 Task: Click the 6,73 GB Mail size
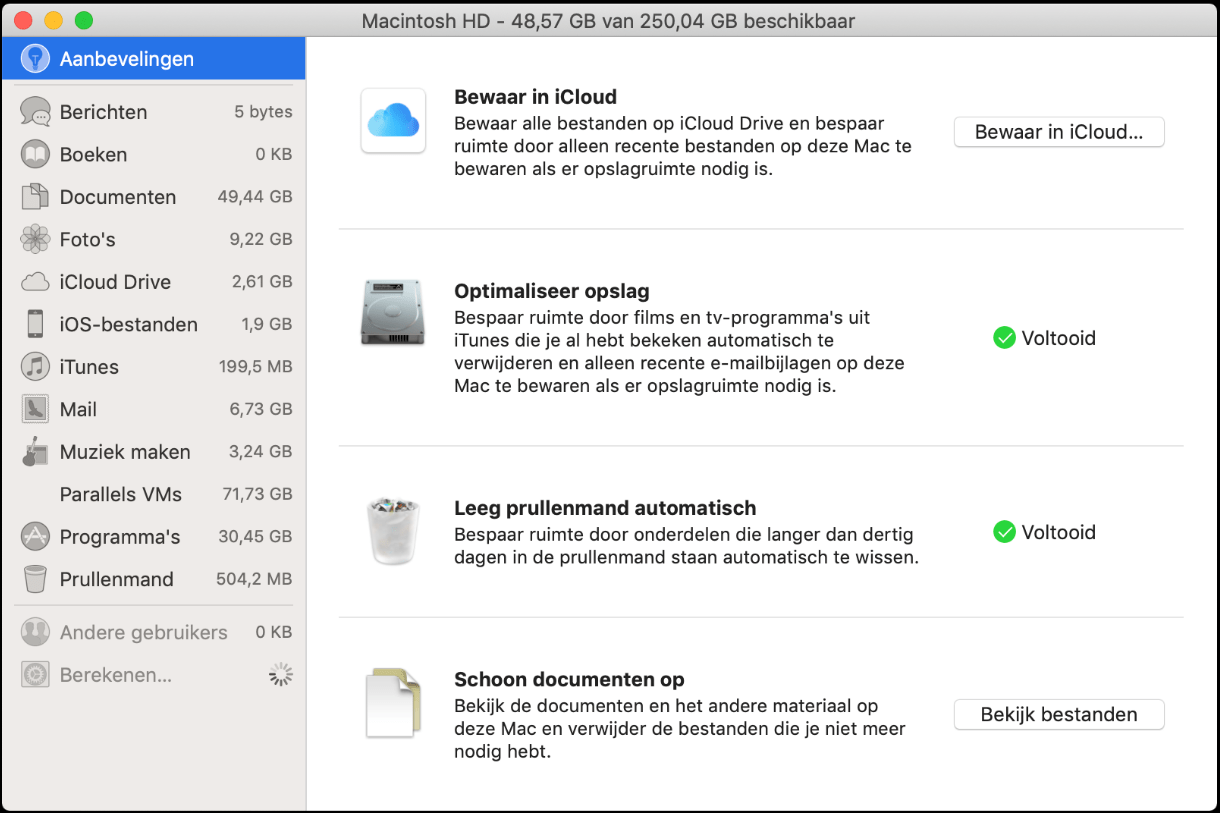261,409
